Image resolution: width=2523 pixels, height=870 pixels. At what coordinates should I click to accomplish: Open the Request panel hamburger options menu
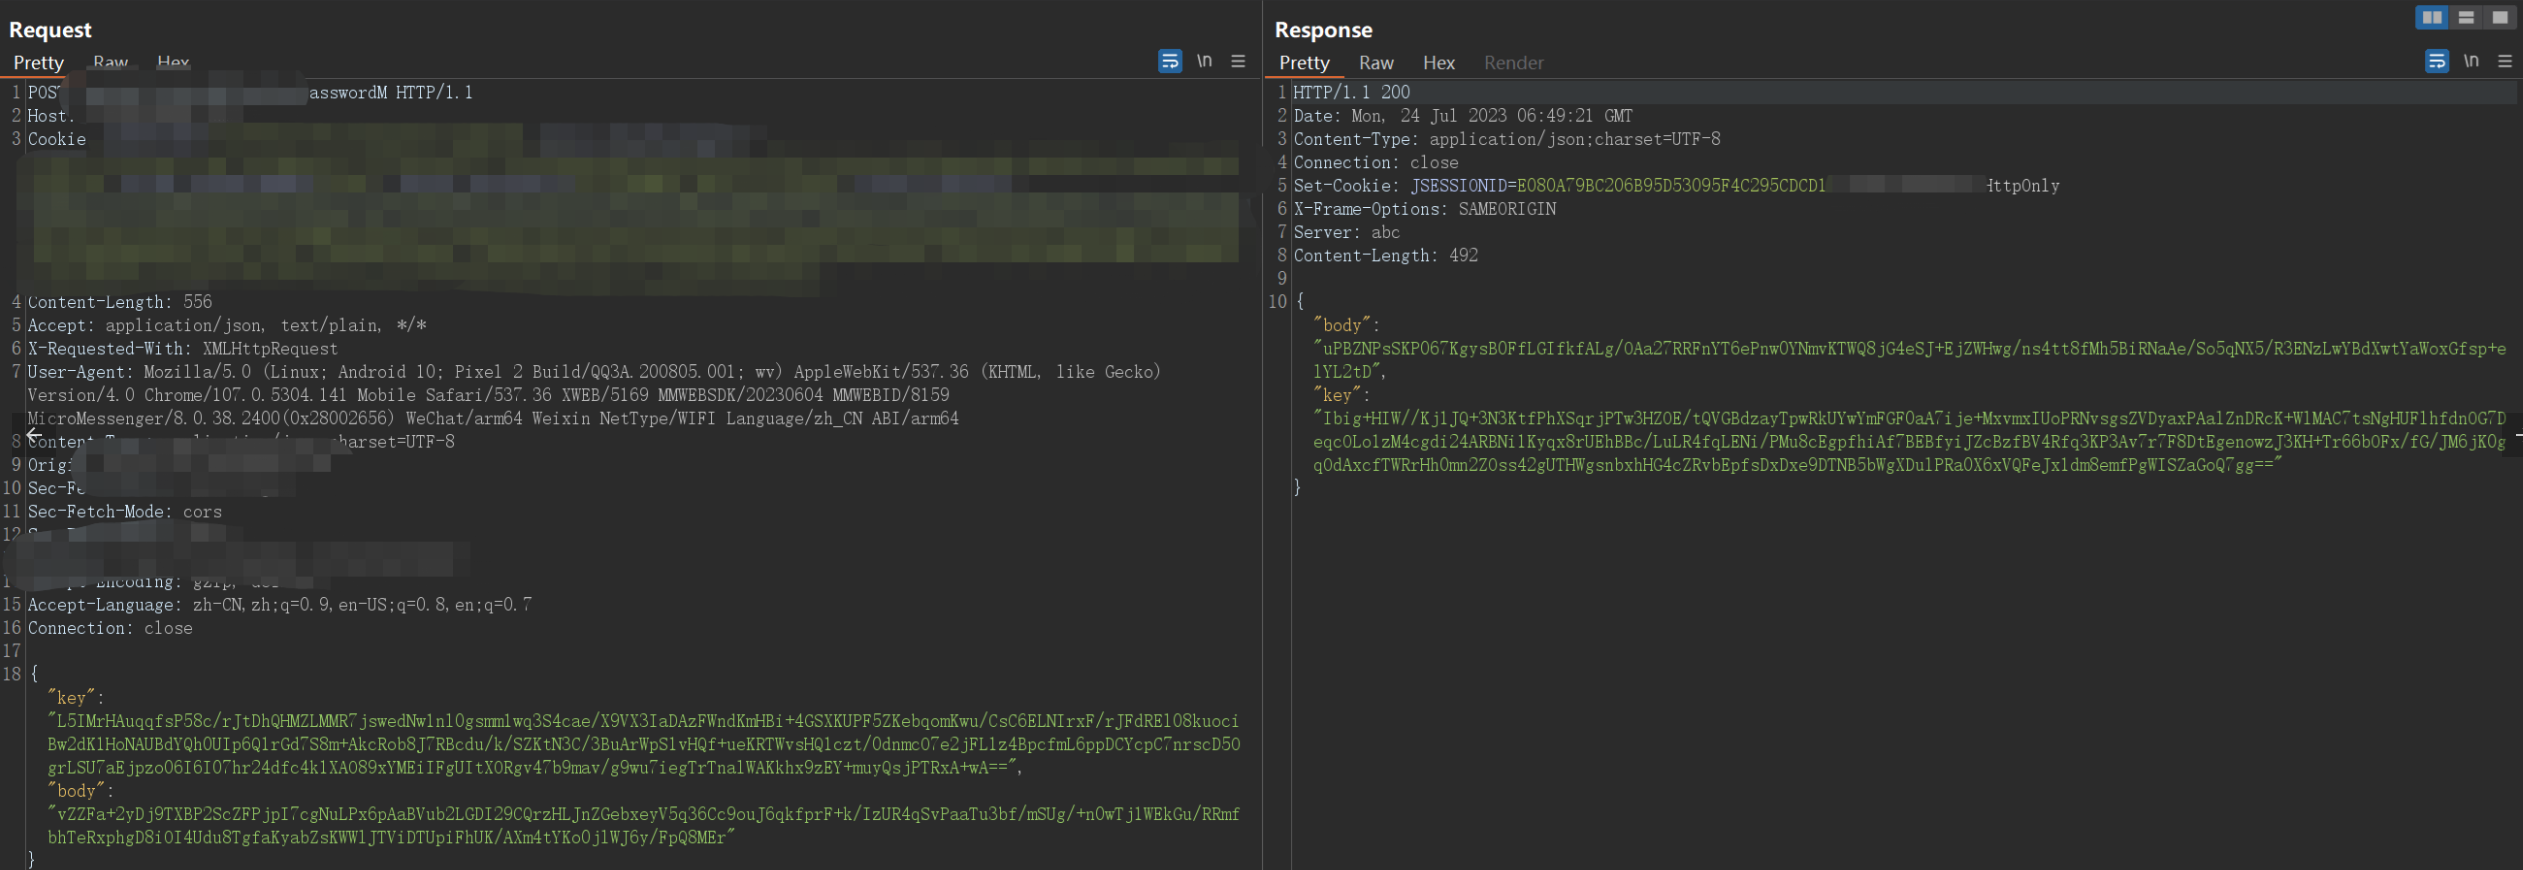[x=1238, y=61]
